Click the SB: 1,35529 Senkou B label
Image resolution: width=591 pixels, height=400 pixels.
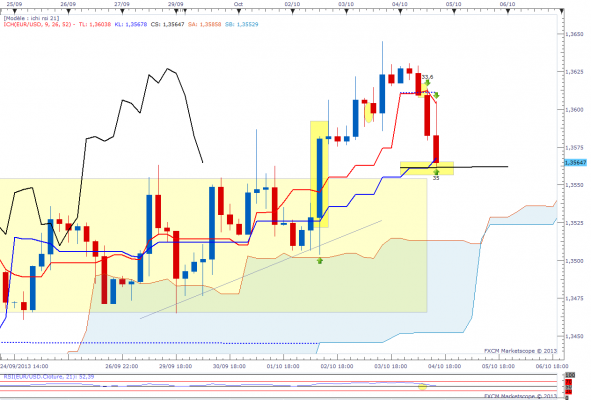pyautogui.click(x=242, y=24)
